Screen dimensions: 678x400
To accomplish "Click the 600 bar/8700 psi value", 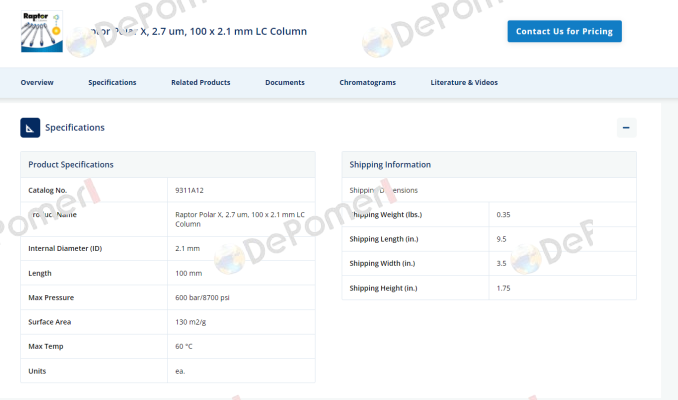I will [202, 298].
